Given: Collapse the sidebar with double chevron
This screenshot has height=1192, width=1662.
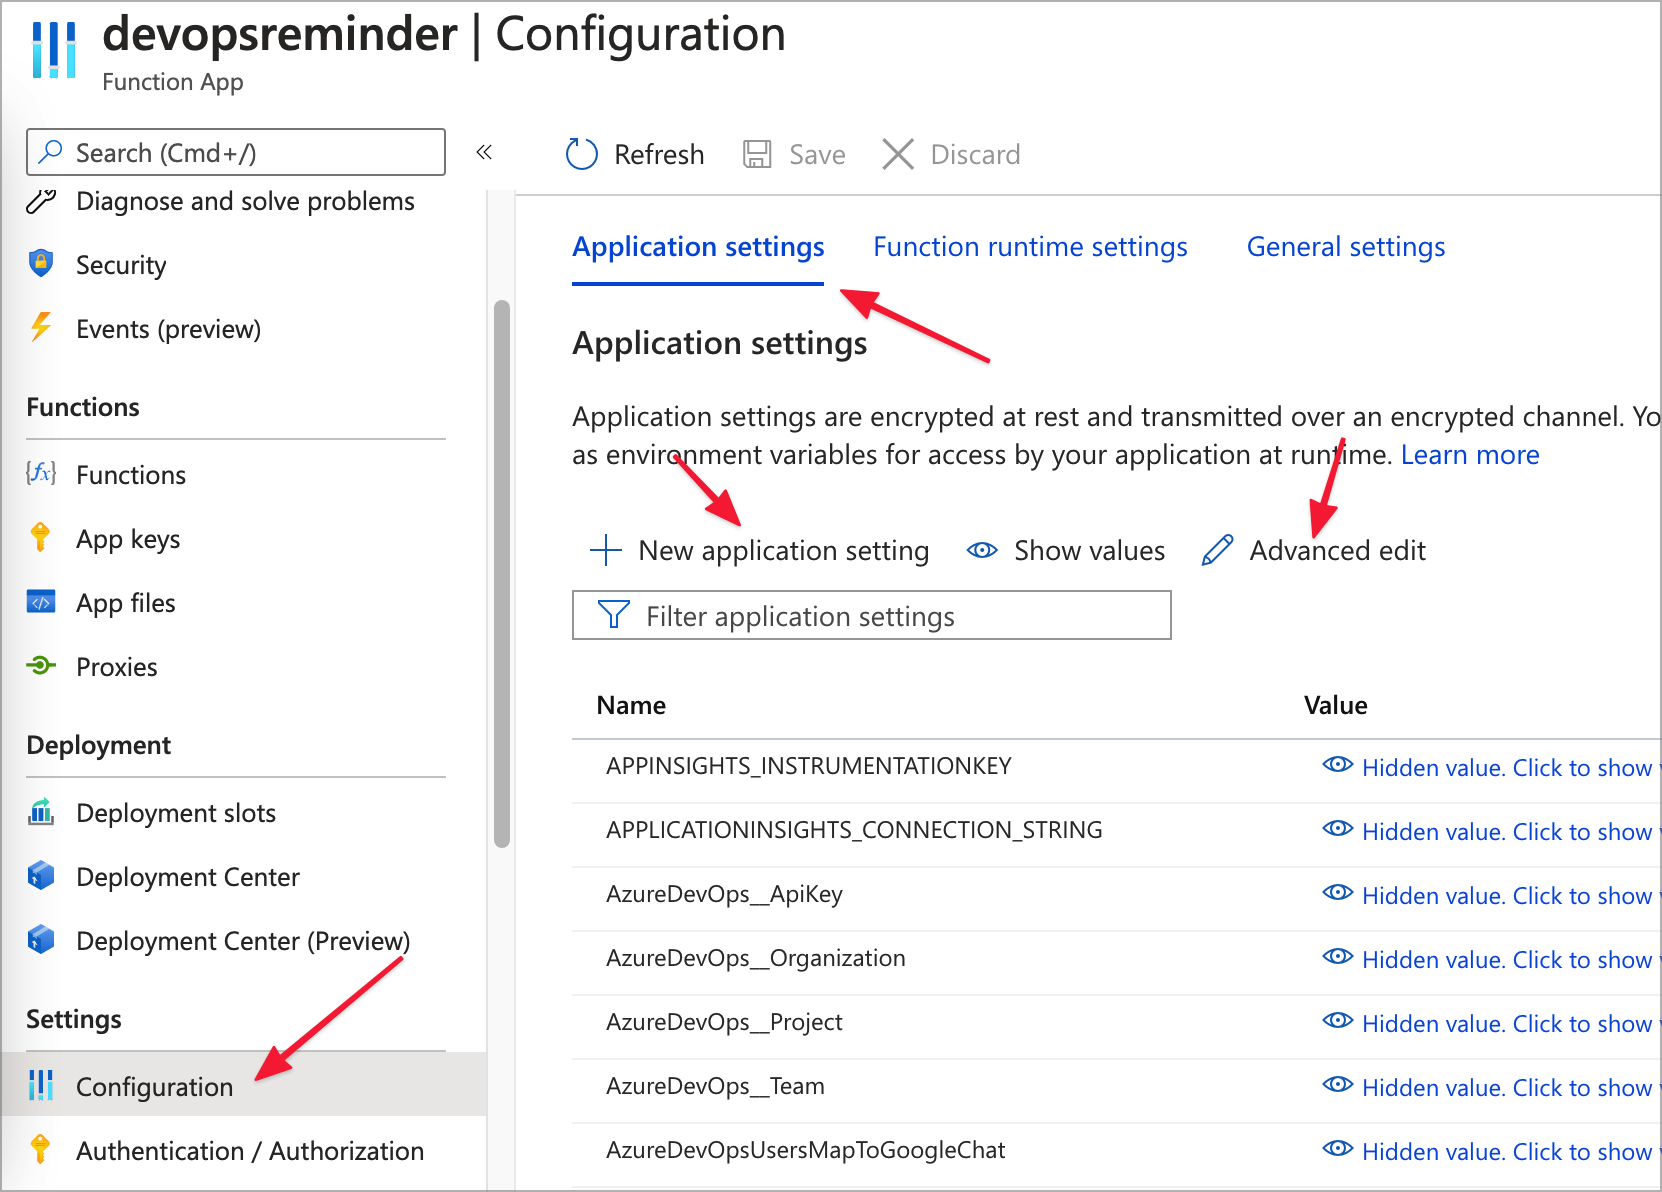Looking at the screenshot, I should click(x=484, y=152).
